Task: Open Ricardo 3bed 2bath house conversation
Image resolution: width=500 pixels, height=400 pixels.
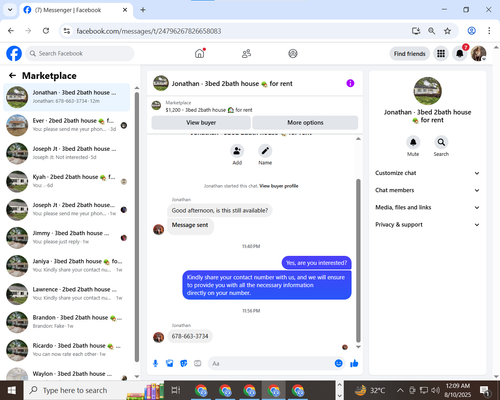Action: [67, 350]
